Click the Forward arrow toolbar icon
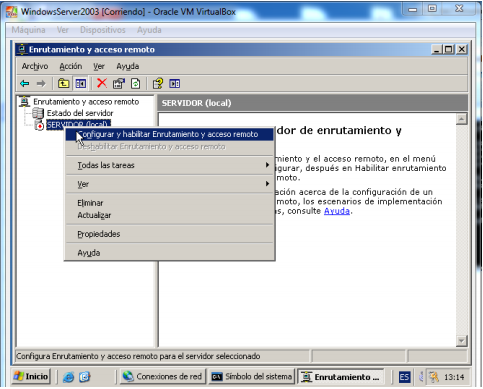This screenshot has width=483, height=389. click(x=41, y=83)
